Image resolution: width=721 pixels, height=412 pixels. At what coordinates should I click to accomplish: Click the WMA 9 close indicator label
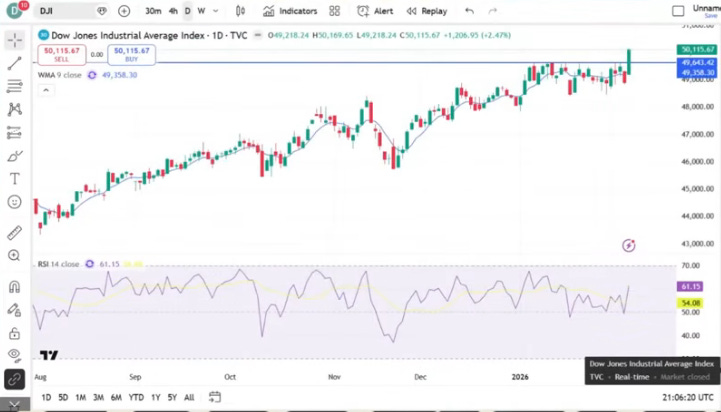59,75
